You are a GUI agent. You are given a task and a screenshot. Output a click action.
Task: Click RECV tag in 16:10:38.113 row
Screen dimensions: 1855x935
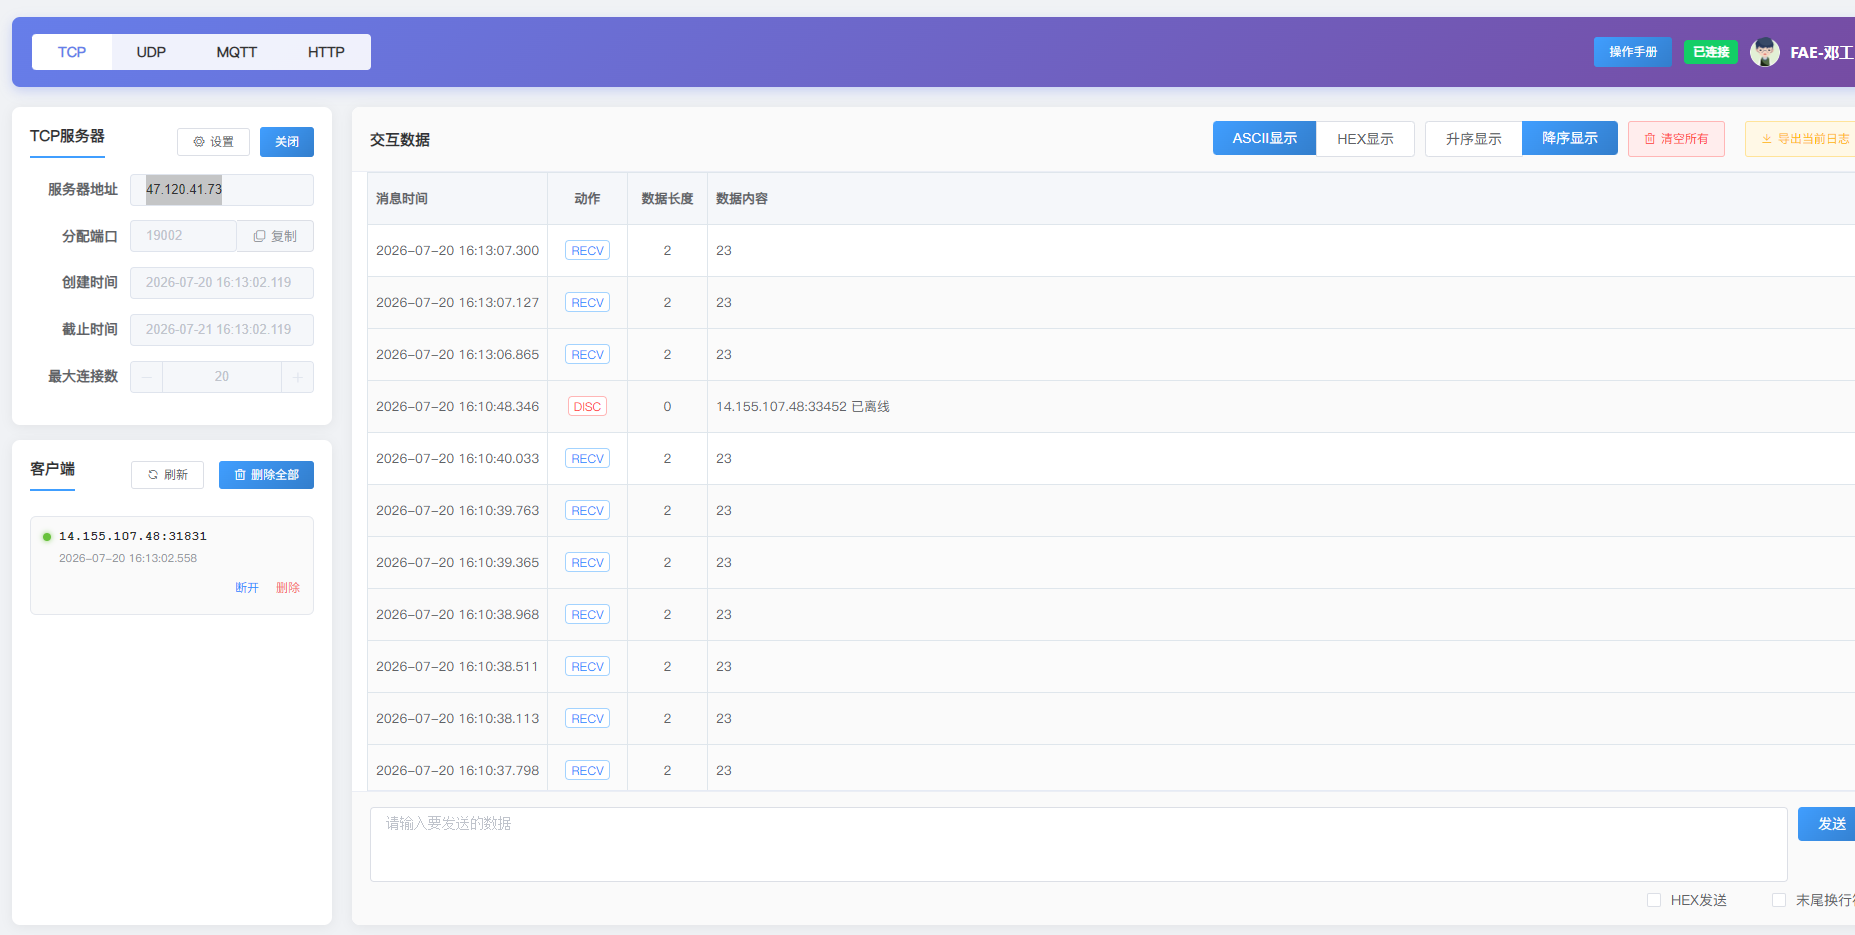[x=588, y=719]
